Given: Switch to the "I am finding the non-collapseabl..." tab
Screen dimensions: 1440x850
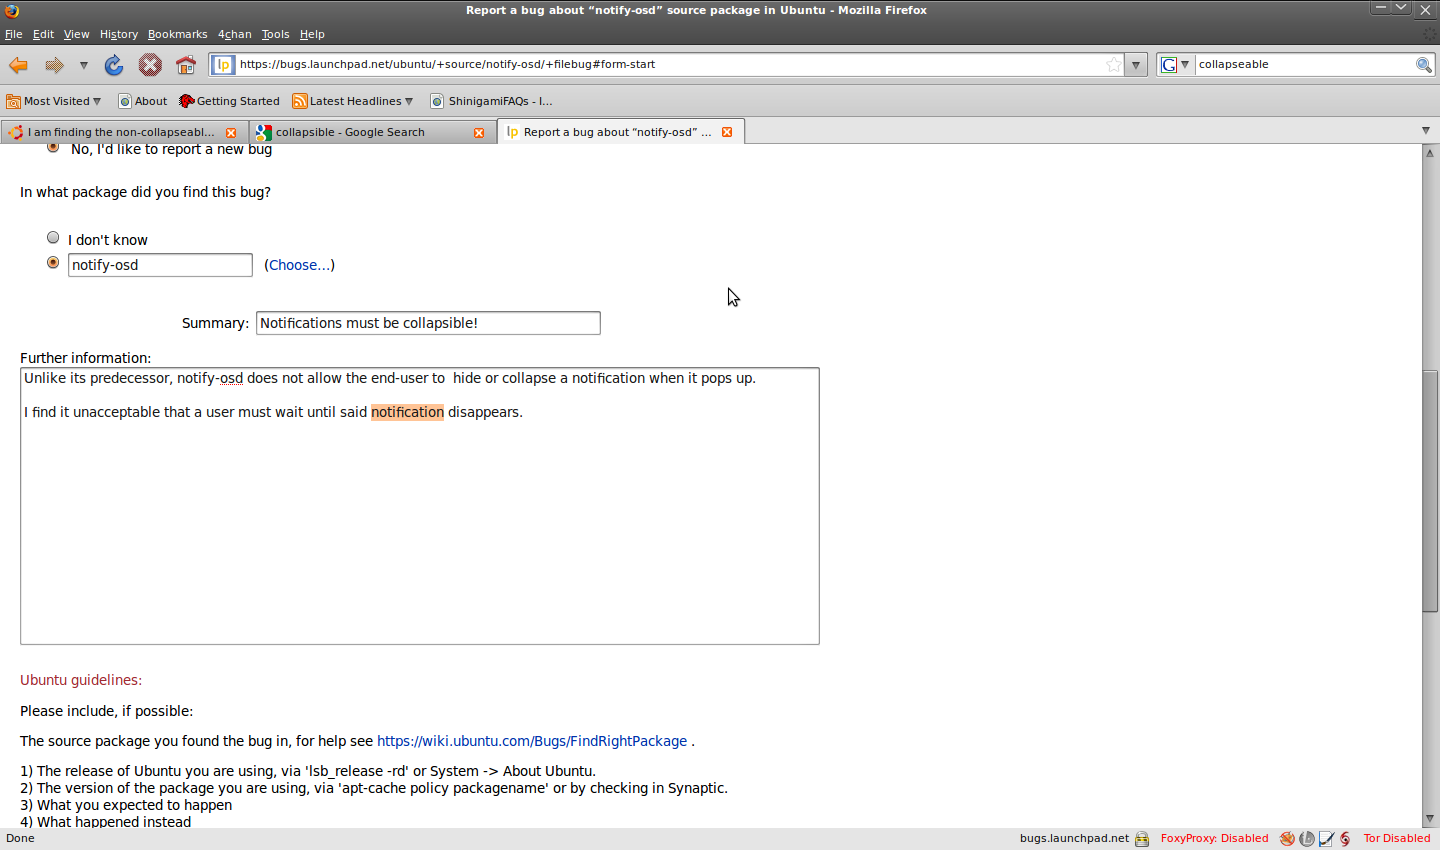Looking at the screenshot, I should [x=120, y=132].
